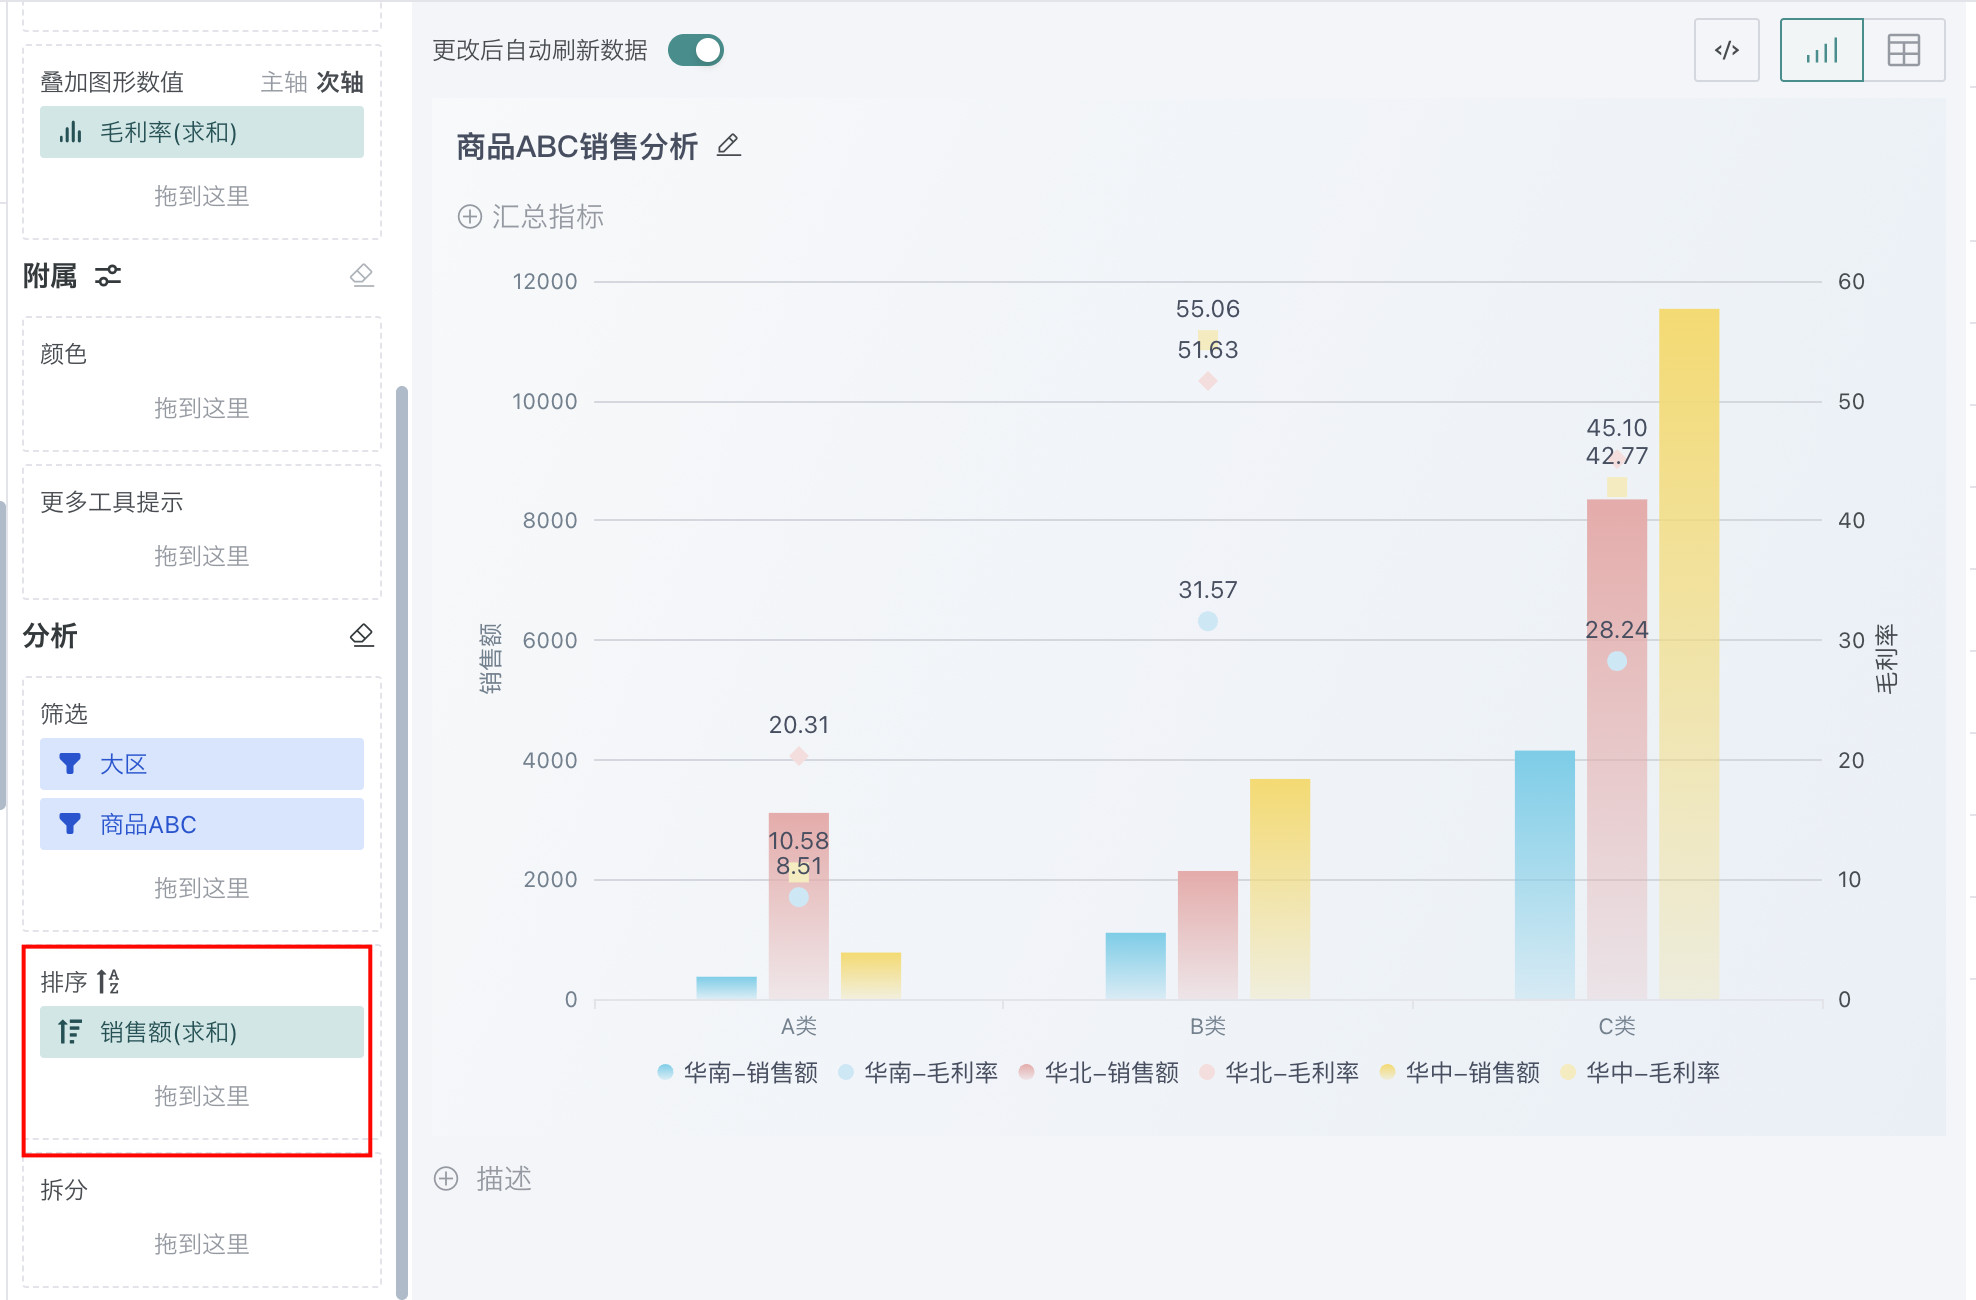Switch to bar chart view
The height and width of the screenshot is (1300, 1976).
(1821, 50)
